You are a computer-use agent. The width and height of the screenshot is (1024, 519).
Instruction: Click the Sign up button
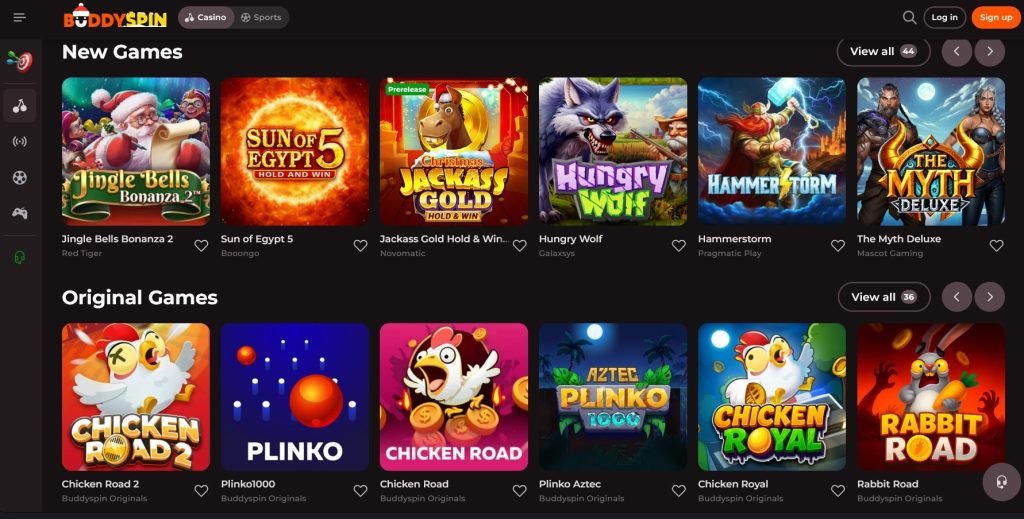[995, 17]
